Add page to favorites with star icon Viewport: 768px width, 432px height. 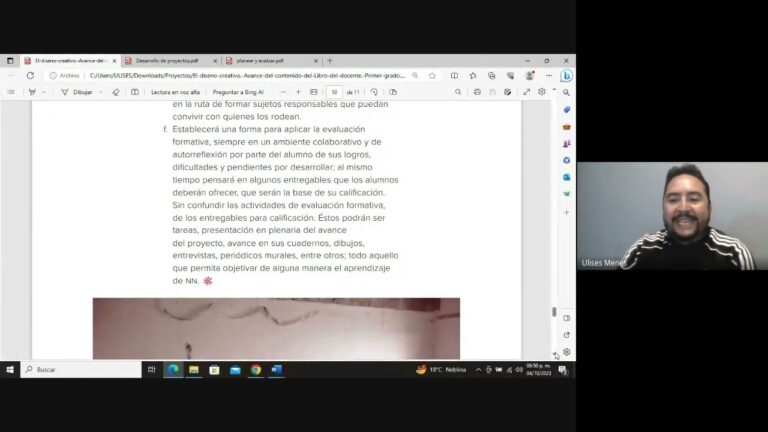tap(432, 75)
